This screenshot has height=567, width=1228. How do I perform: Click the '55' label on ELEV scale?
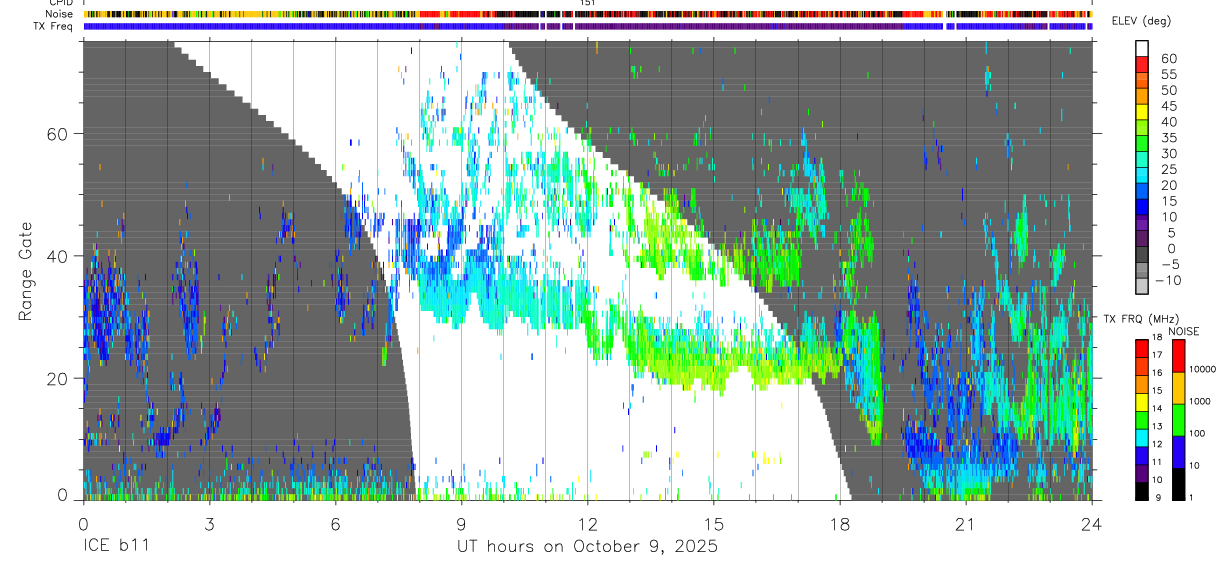pos(1168,75)
